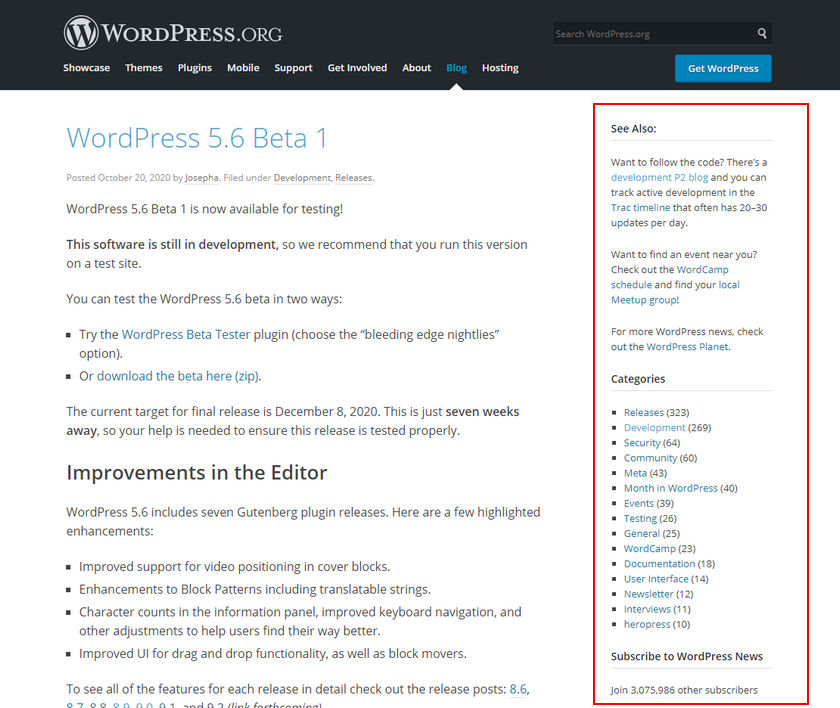Click "This software is still in development" text
840x708 pixels.
tap(172, 244)
